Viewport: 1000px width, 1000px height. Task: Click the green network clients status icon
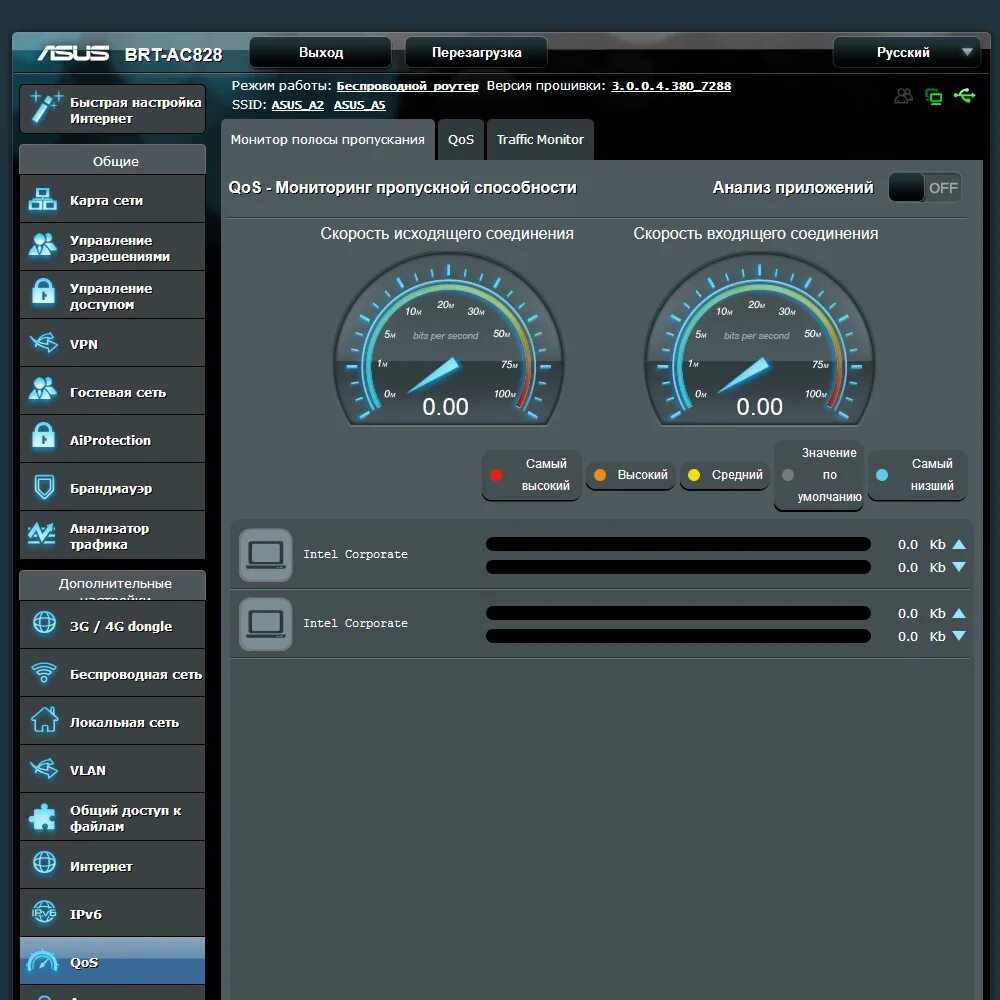pos(934,97)
